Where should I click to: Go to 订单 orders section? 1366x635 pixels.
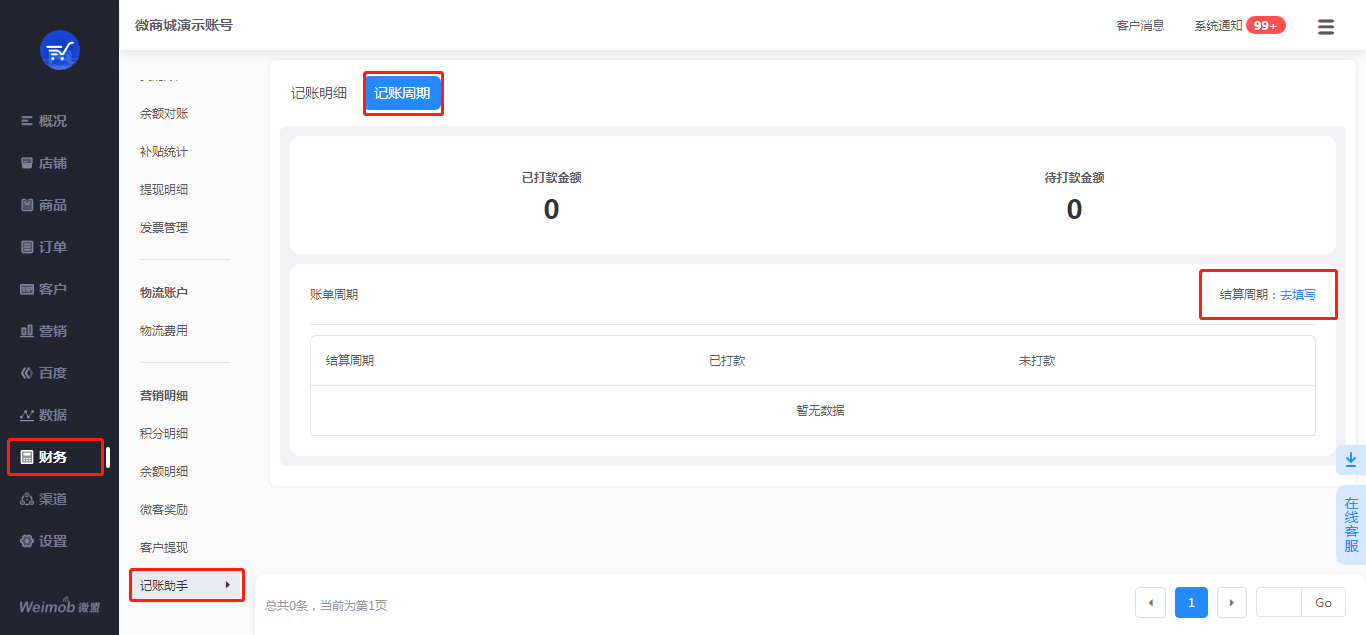(44, 247)
